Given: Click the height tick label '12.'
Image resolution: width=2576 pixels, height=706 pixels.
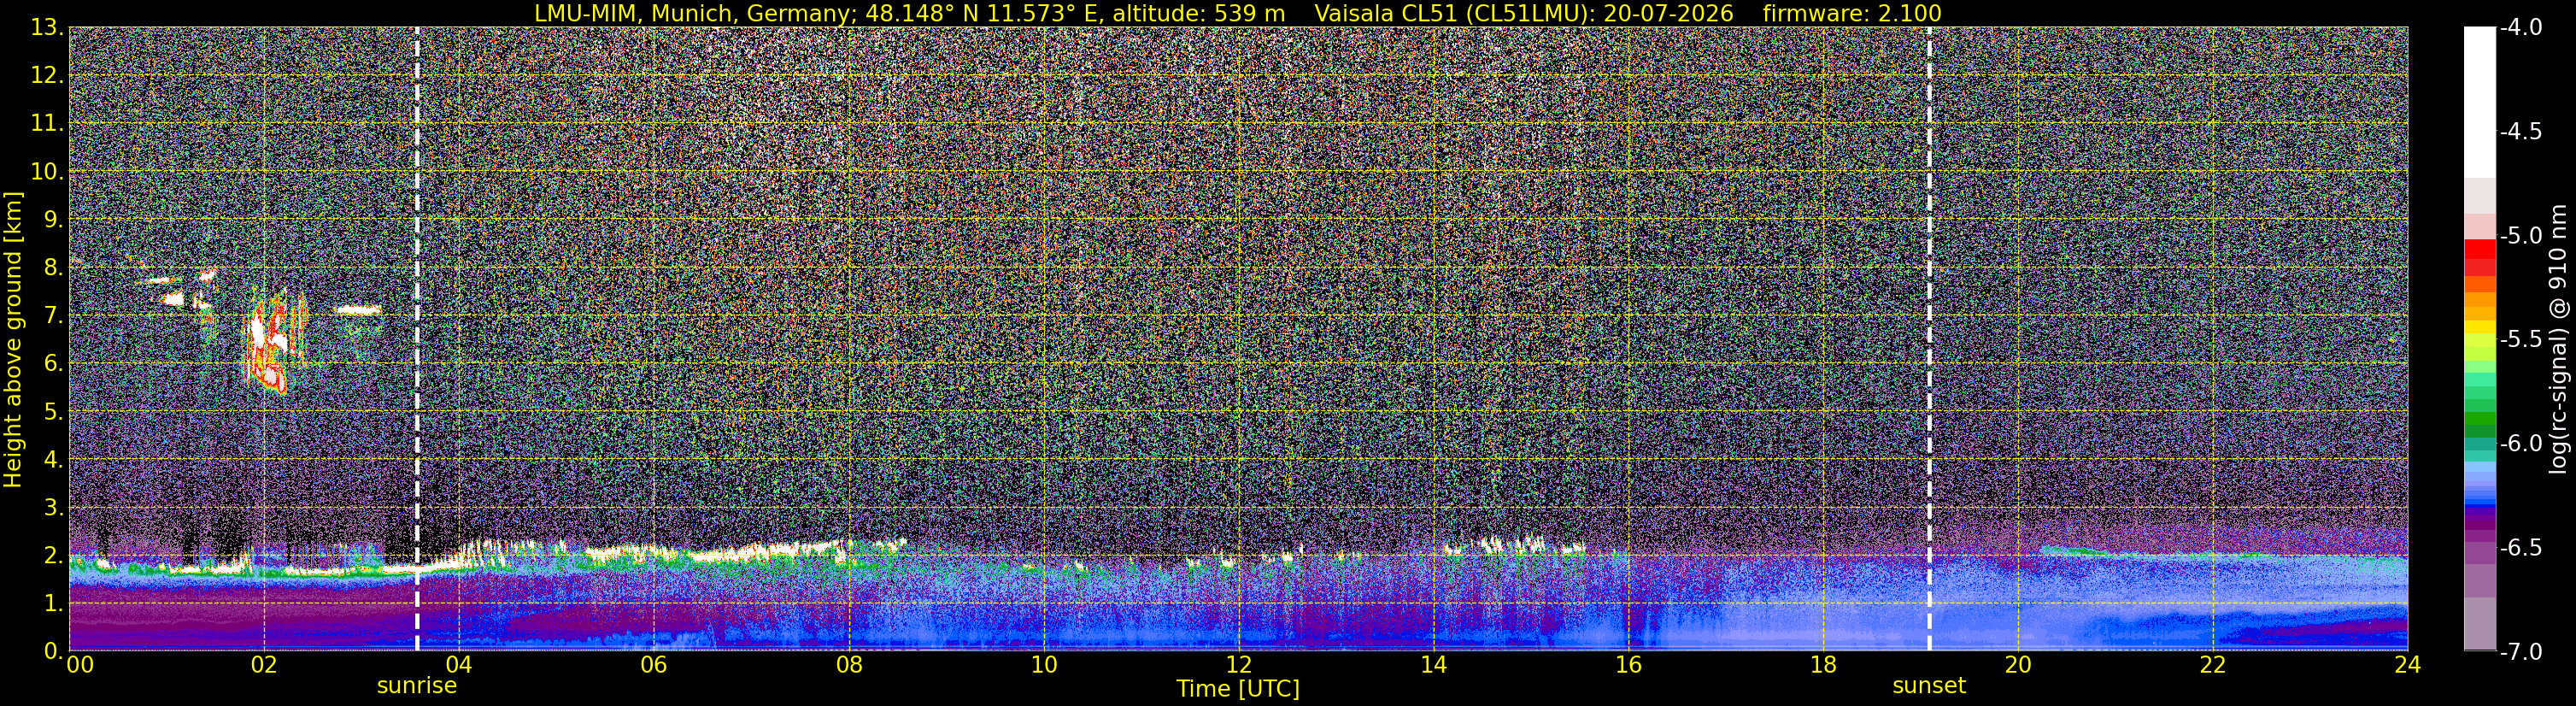Looking at the screenshot, I should 47,76.
